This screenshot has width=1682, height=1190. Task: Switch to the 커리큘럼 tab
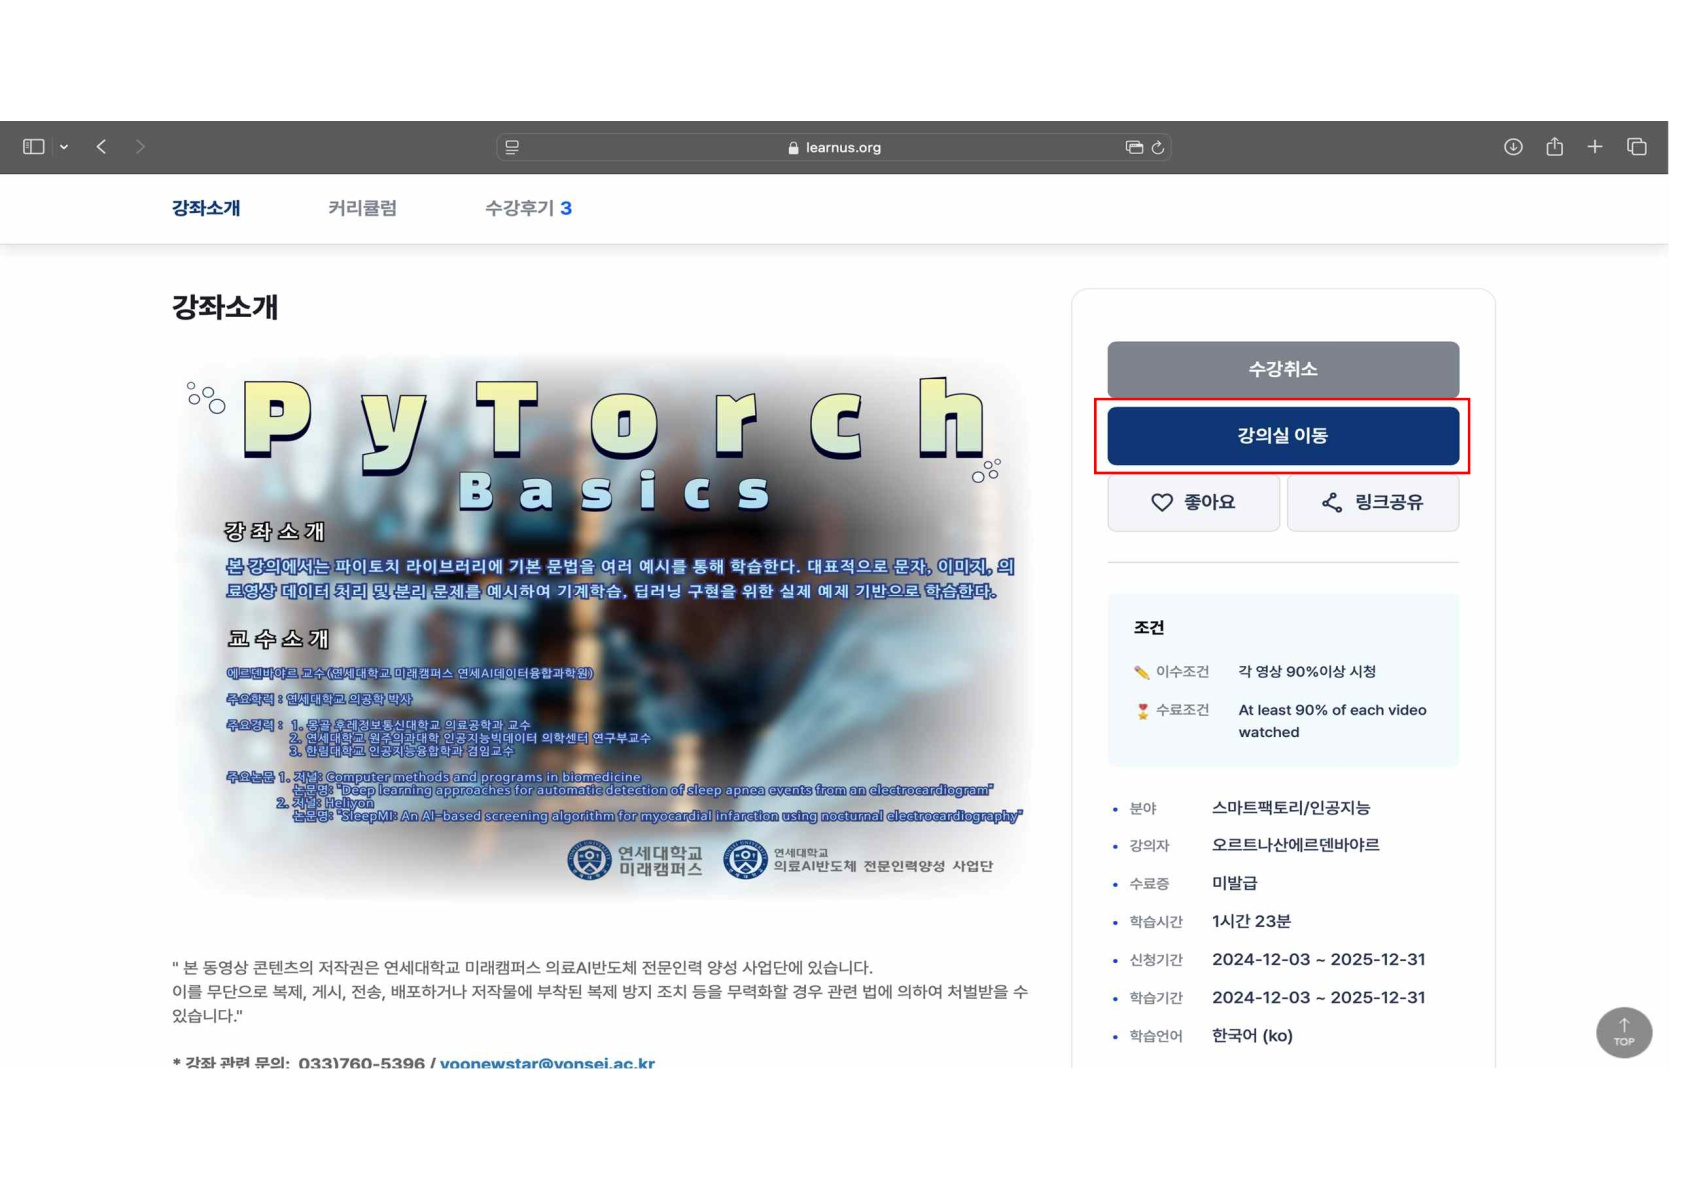coord(363,208)
